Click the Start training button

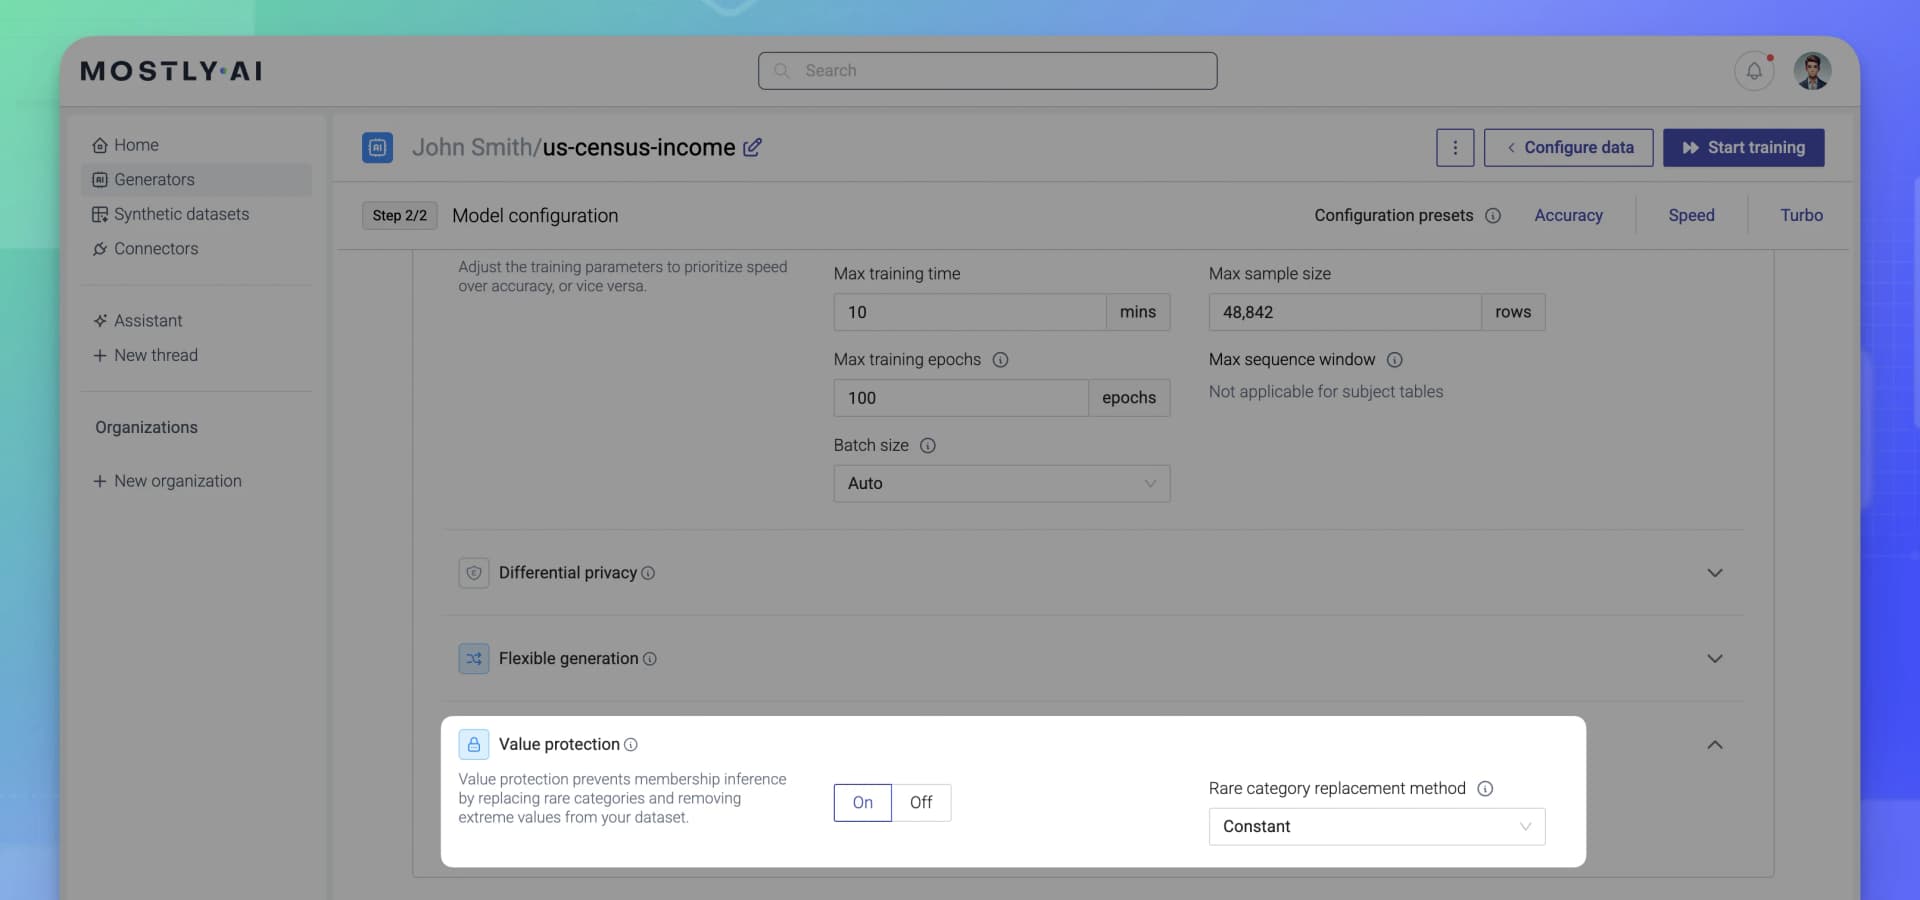click(x=1743, y=147)
